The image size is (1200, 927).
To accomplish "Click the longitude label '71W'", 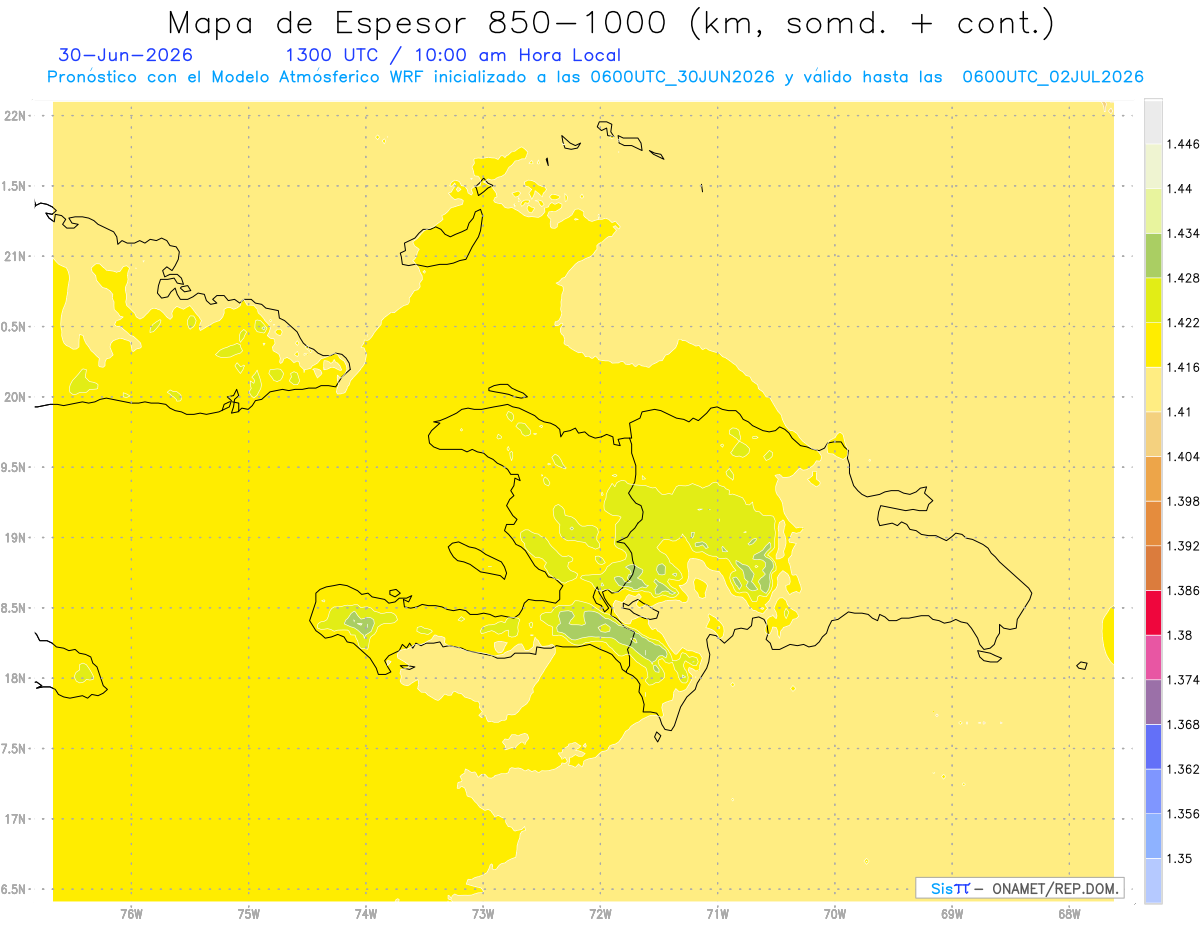I will coord(717,913).
